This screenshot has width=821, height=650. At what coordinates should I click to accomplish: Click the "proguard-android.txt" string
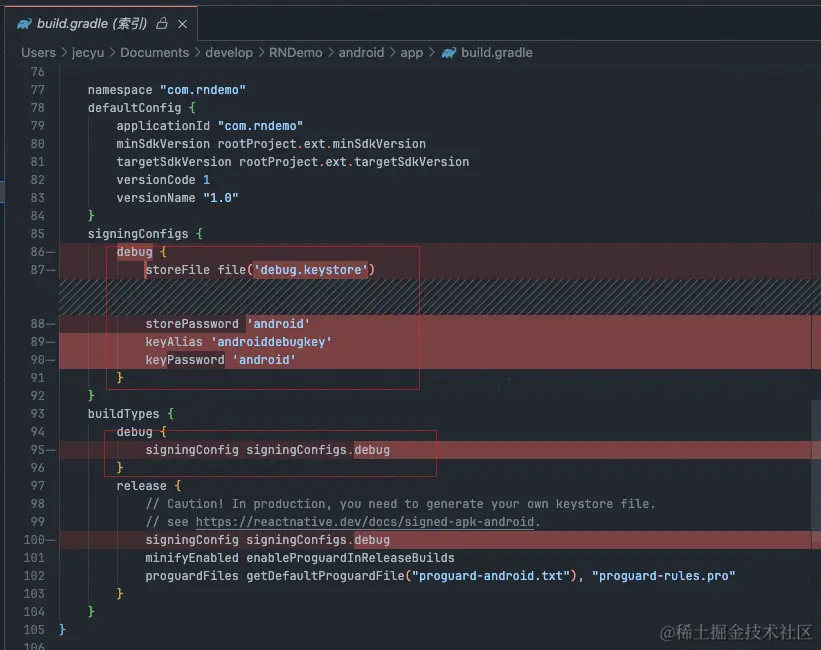pyautogui.click(x=491, y=576)
